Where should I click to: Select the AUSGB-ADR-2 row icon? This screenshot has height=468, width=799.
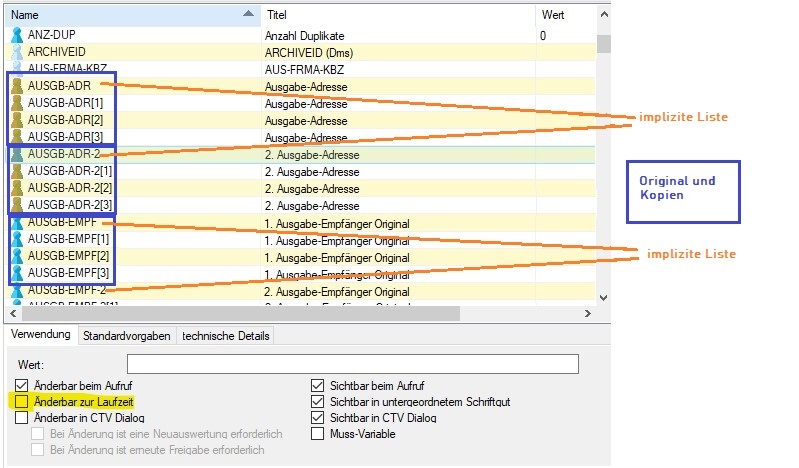[x=16, y=155]
